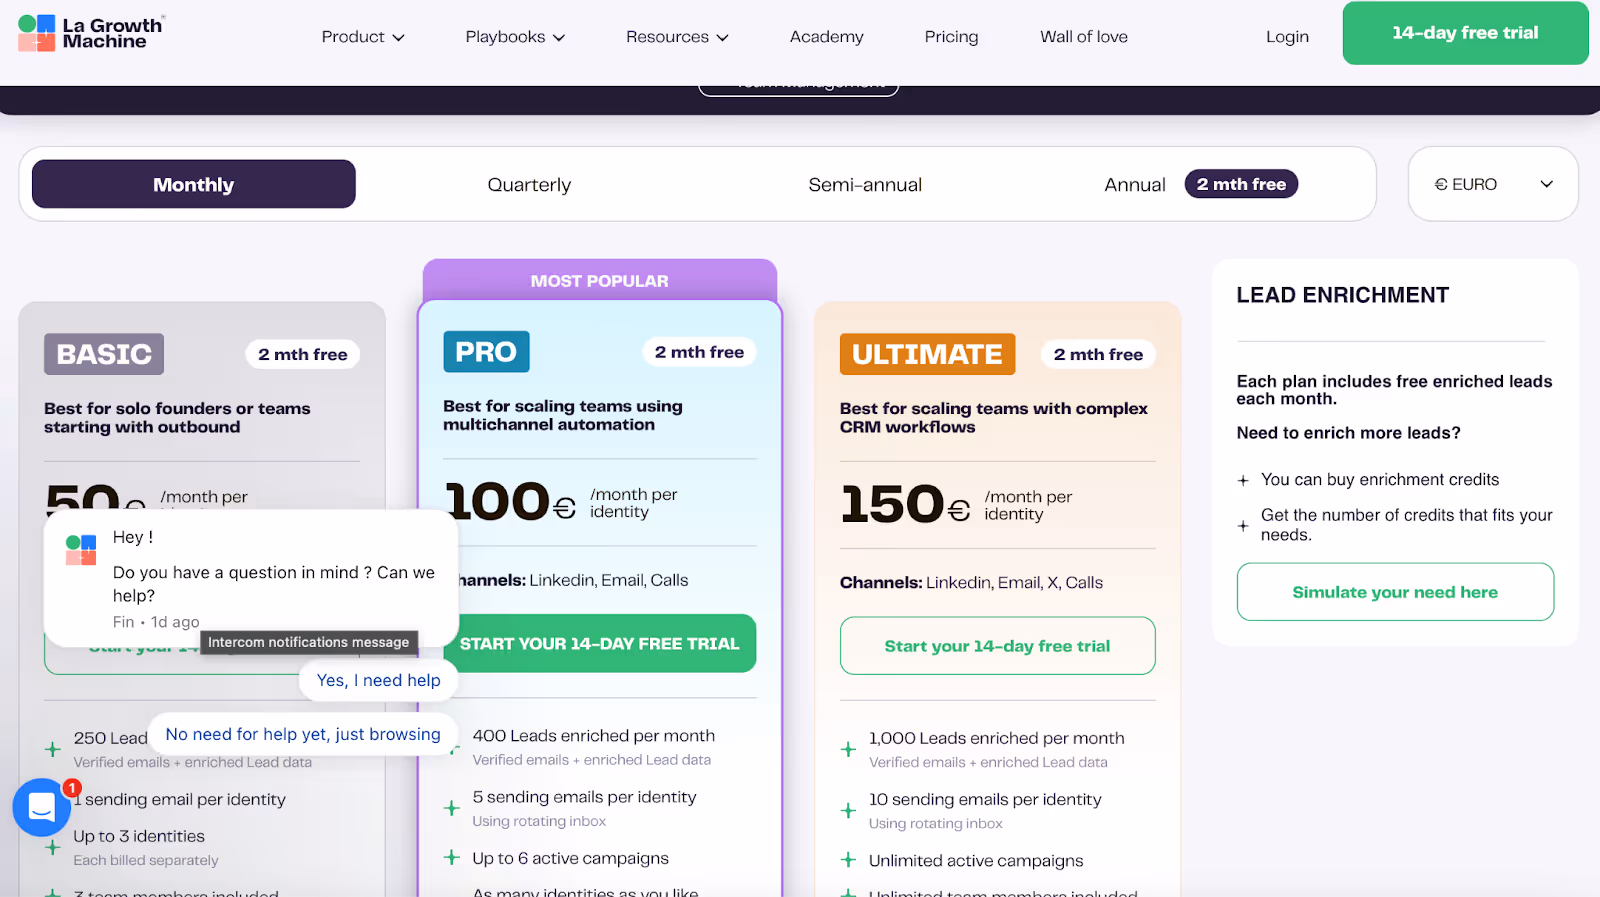Viewport: 1600px width, 897px height.
Task: Click the '2 mth free' badge beside Annual
Action: click(x=1241, y=184)
